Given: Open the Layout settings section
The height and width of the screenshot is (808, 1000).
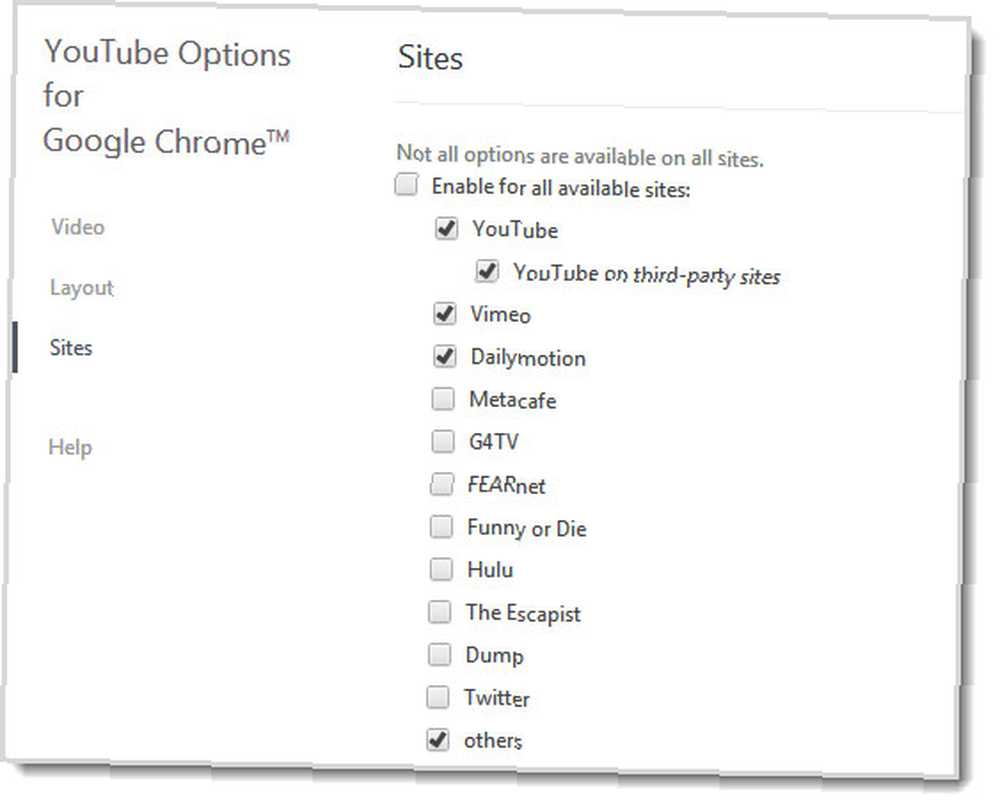Looking at the screenshot, I should click(82, 288).
